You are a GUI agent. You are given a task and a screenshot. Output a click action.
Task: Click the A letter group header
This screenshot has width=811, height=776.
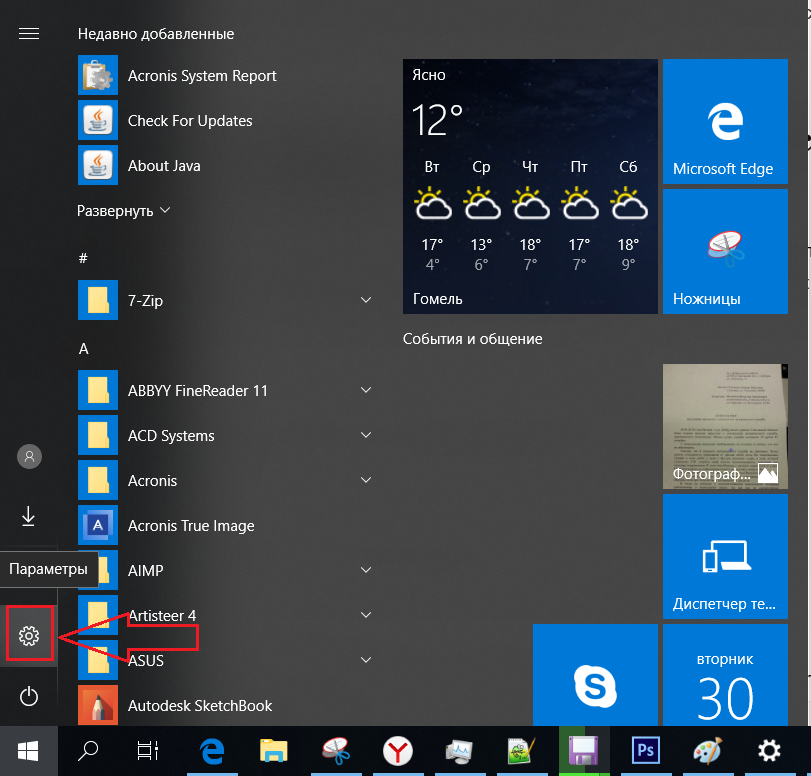click(83, 349)
